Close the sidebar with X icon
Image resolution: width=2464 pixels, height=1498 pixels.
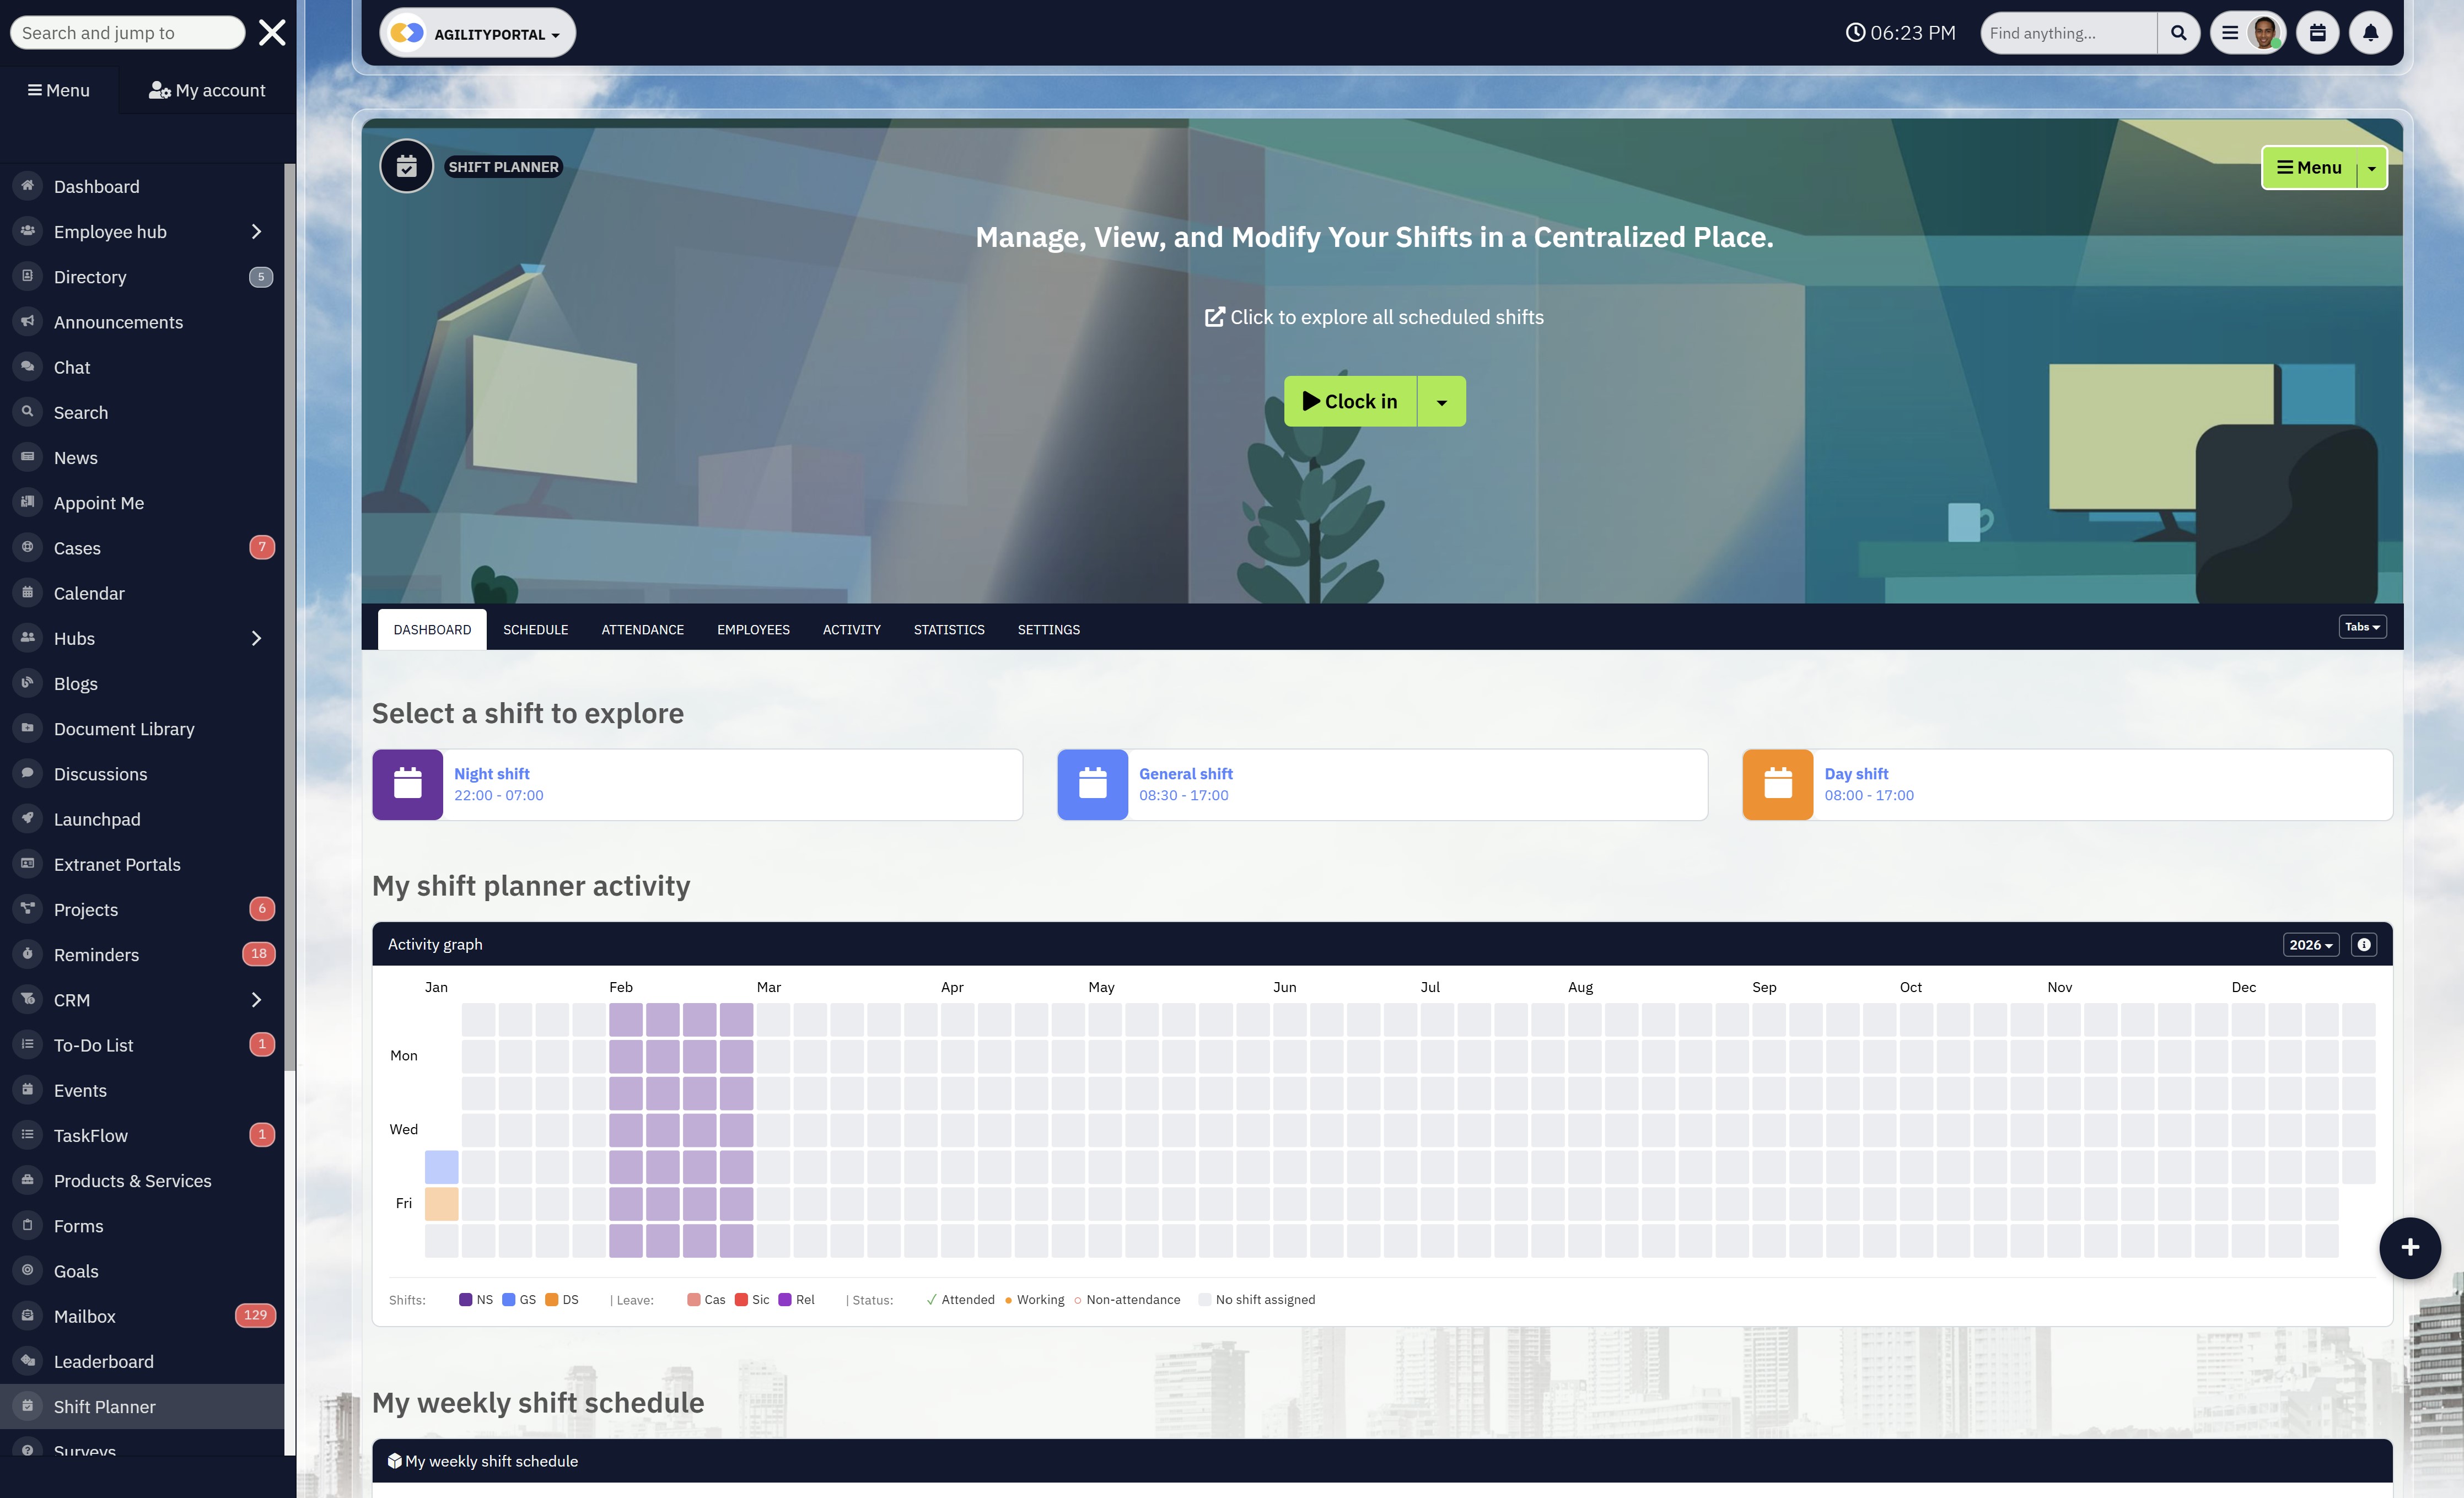272,33
